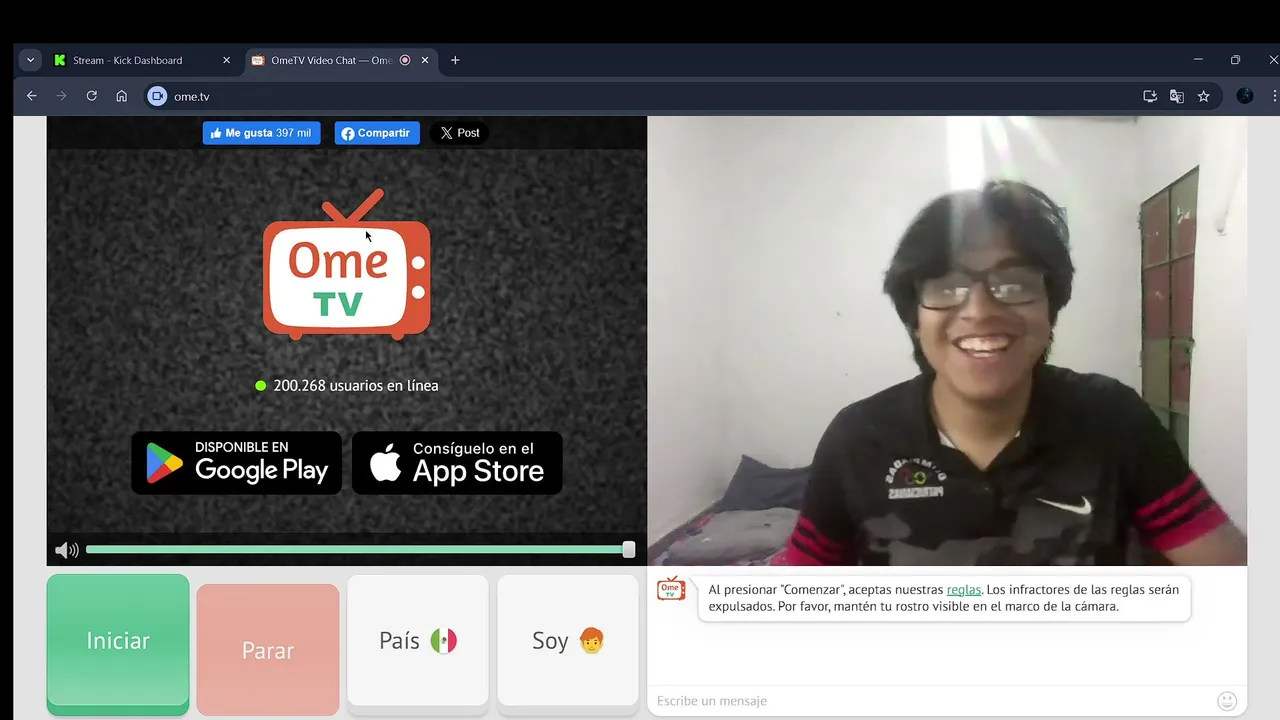Minimize the browser window
The height and width of the screenshot is (720, 1280).
(1198, 60)
